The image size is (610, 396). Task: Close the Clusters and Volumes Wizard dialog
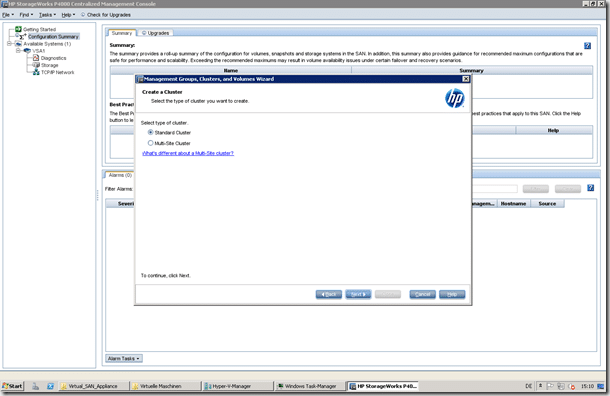point(466,79)
